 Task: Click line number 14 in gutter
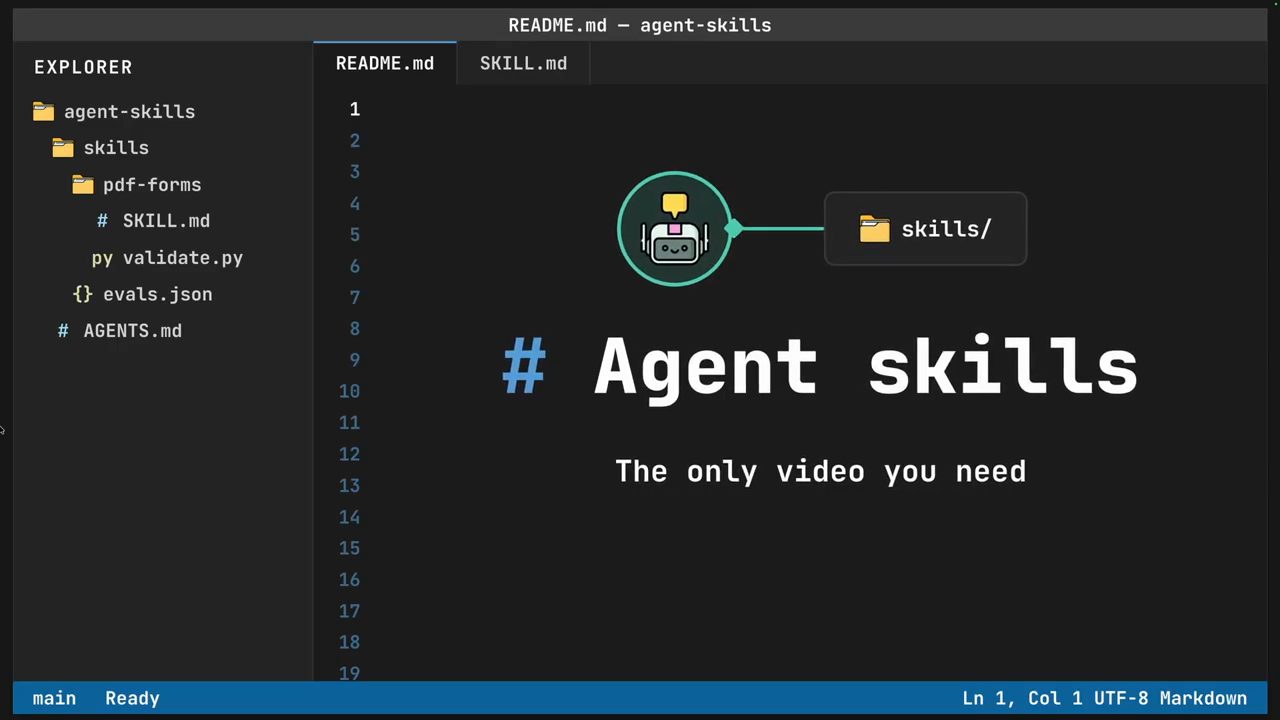click(x=349, y=517)
